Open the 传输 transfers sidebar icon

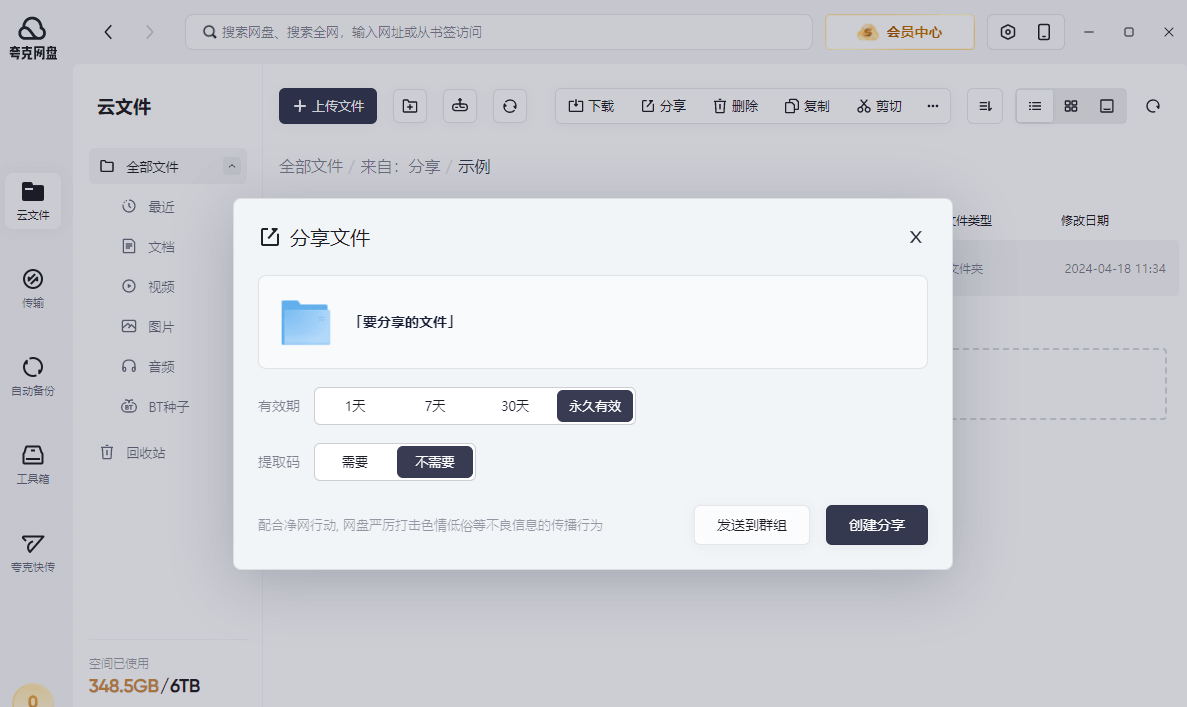coord(33,290)
